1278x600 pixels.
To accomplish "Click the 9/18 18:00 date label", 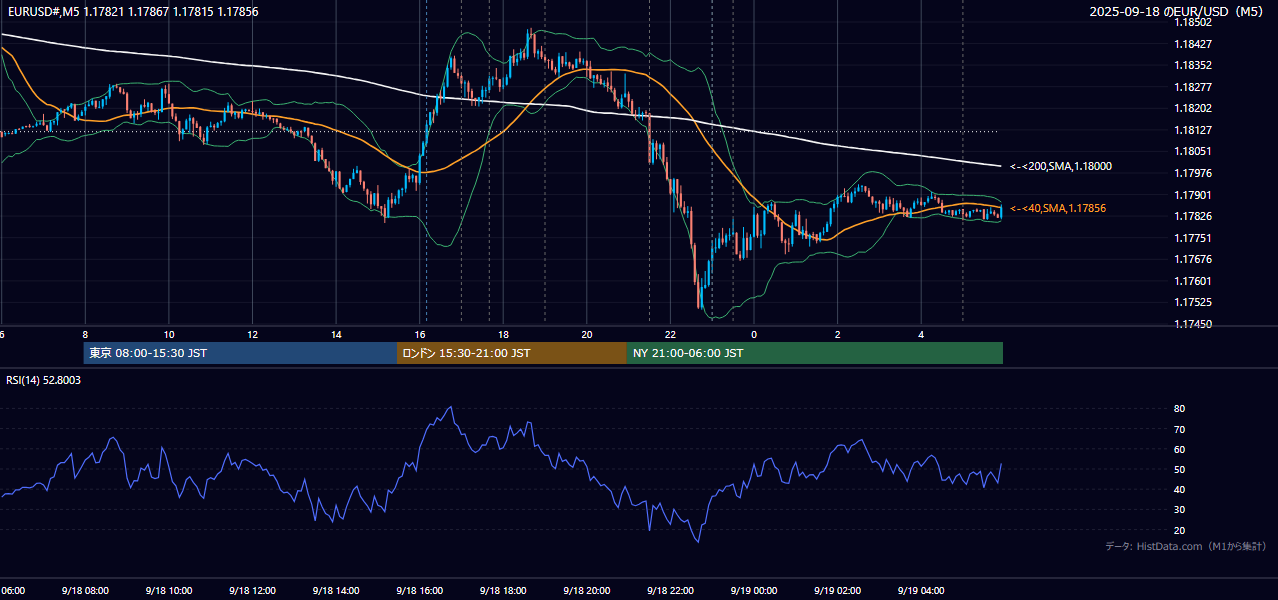I will coord(503,590).
